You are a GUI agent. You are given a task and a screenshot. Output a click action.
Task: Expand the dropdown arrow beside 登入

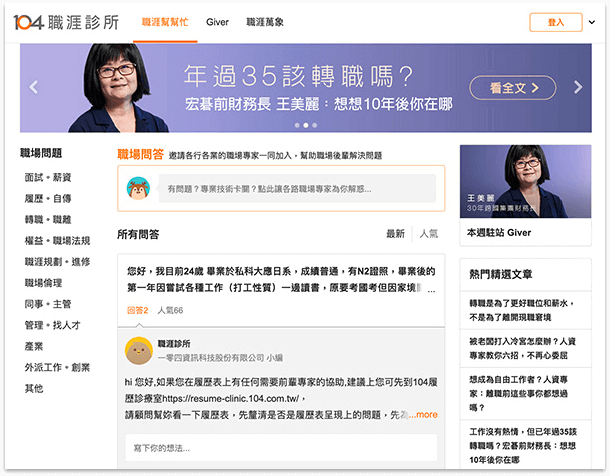pyautogui.click(x=592, y=22)
